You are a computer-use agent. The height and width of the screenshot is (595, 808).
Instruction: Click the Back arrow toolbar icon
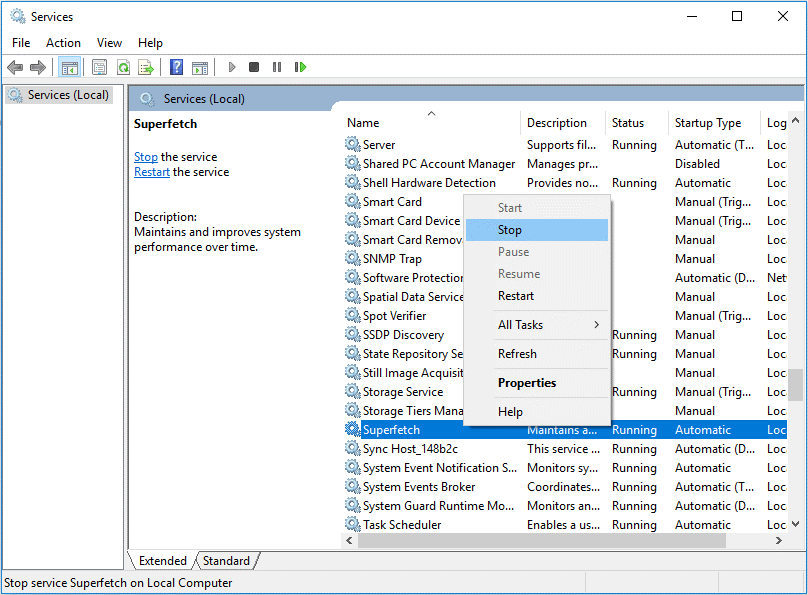tap(15, 67)
